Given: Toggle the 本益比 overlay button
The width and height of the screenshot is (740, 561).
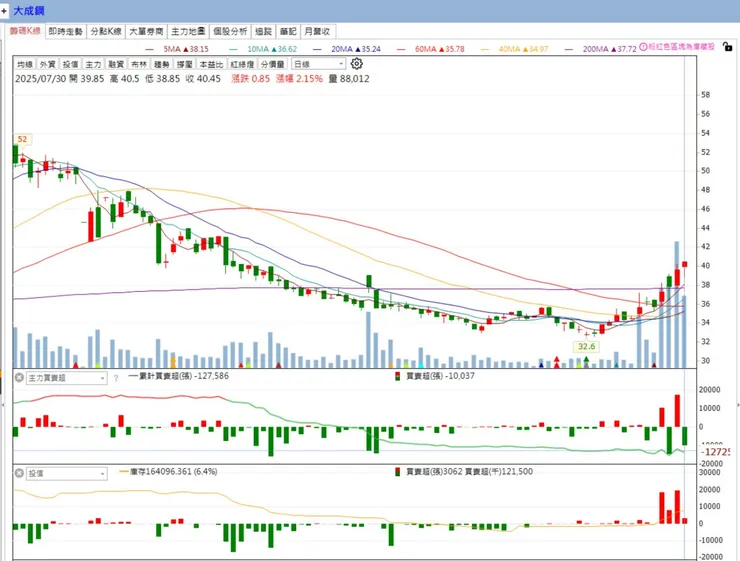Looking at the screenshot, I should [x=211, y=64].
